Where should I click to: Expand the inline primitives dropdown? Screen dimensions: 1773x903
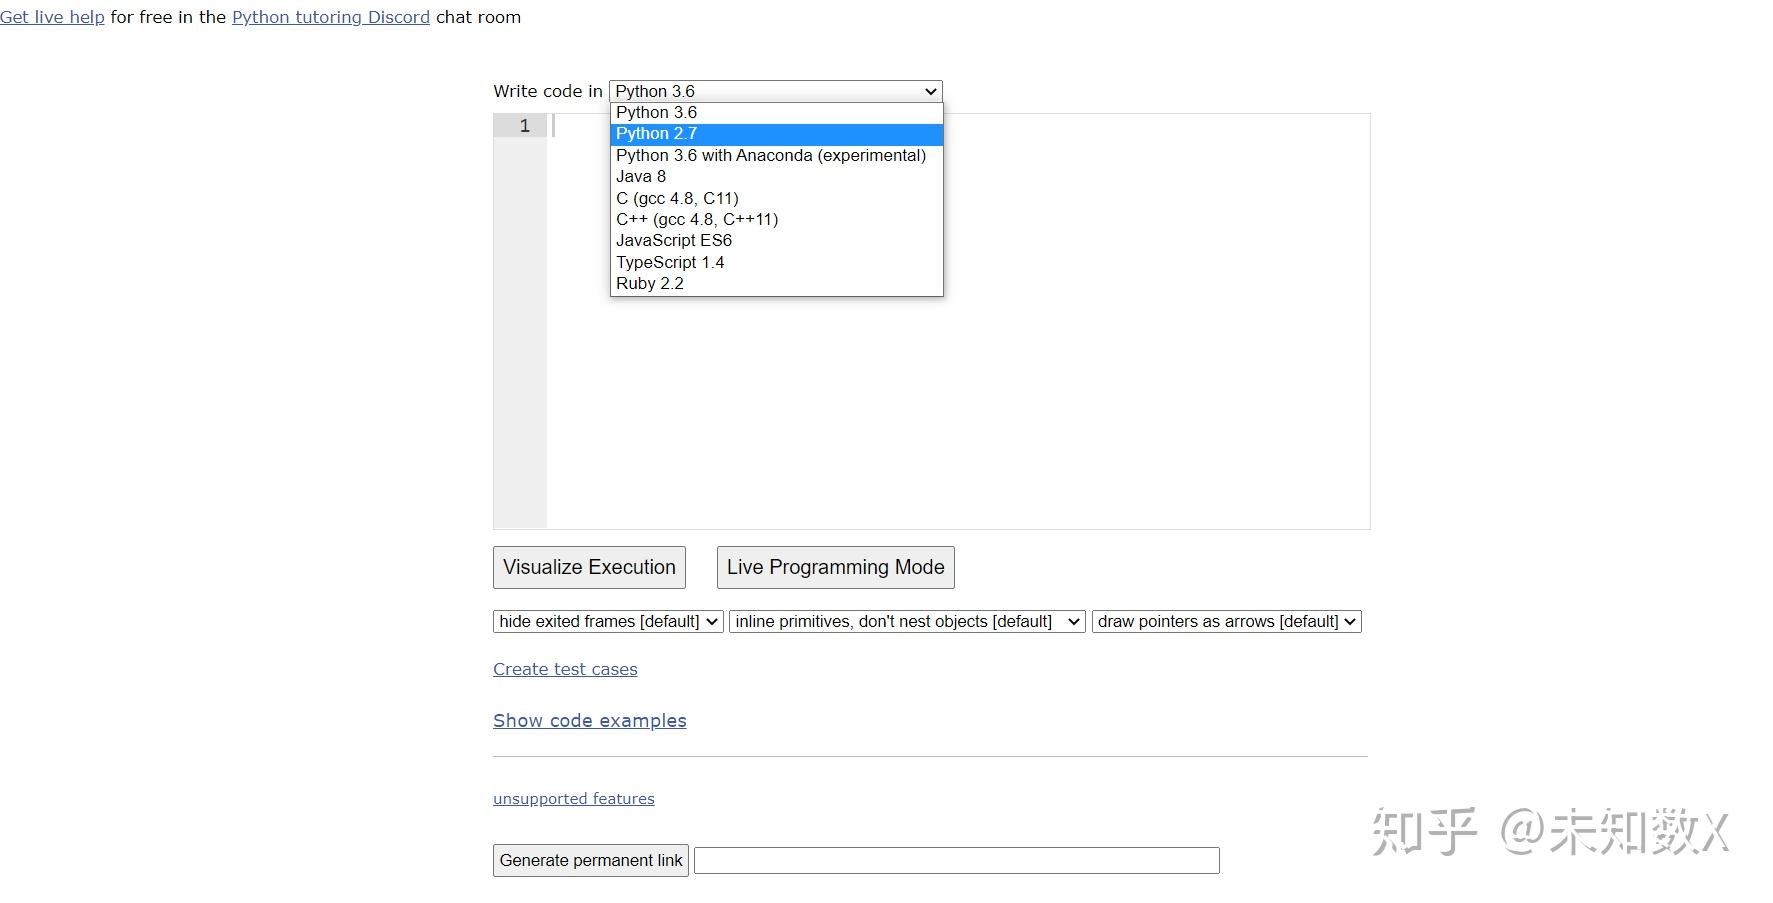pyautogui.click(x=907, y=621)
